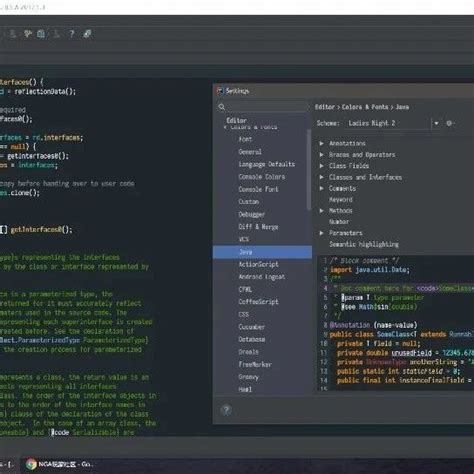
Task: Click the dimmed SDK Manager toolbar icon
Action: 57,34
